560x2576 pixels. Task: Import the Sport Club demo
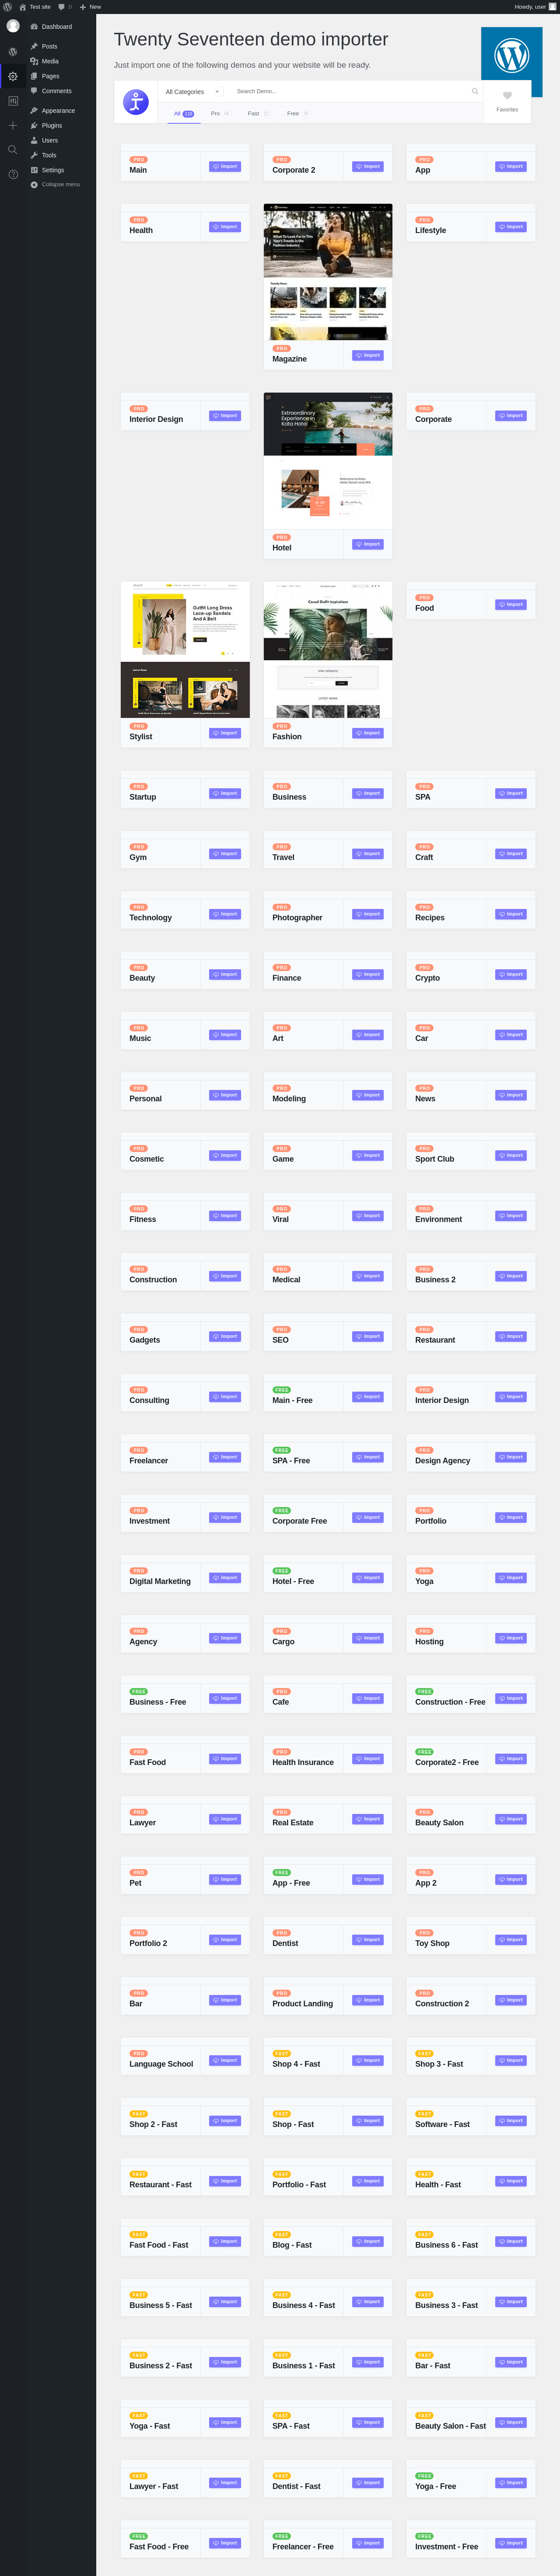(x=511, y=1155)
